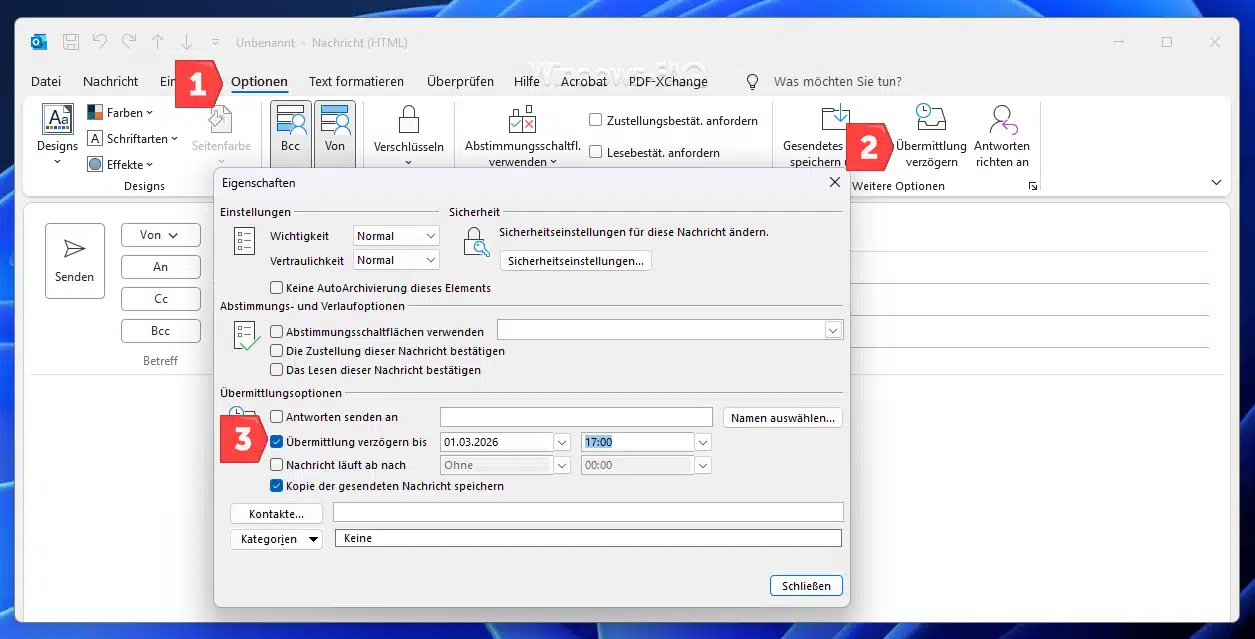Click the Sicherheitseinstellungen... button
1255x639 pixels.
[575, 261]
